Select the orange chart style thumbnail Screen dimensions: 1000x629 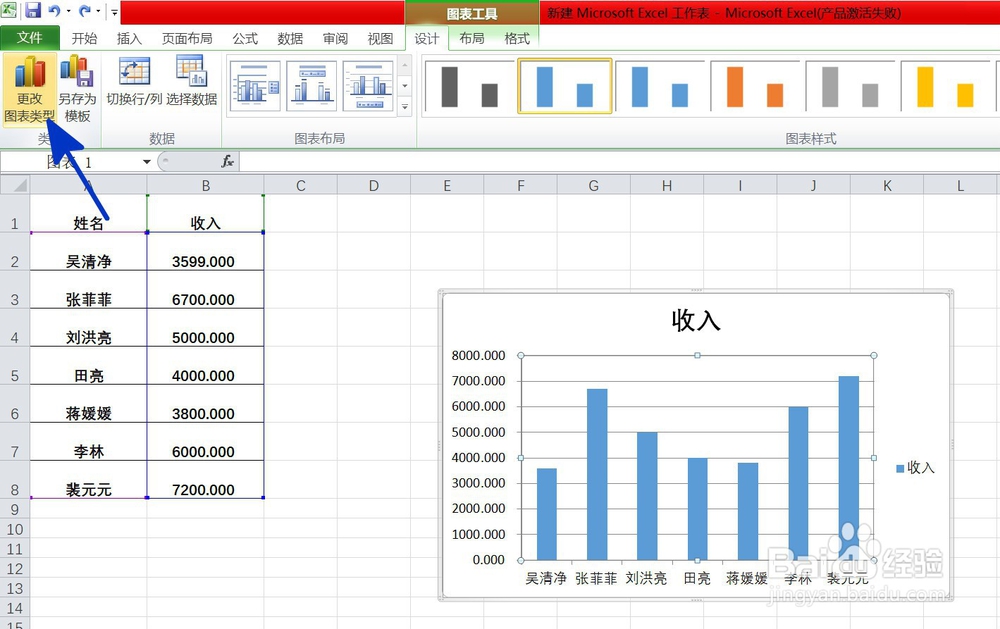[757, 87]
